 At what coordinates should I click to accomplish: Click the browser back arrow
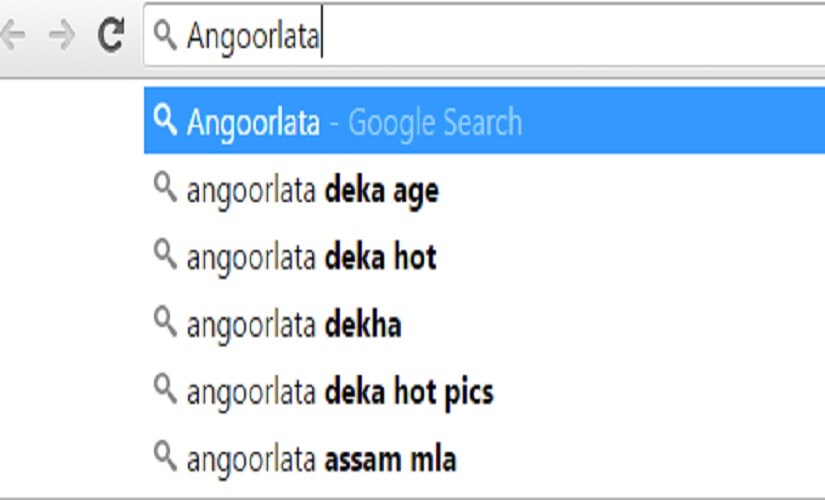coord(13,35)
